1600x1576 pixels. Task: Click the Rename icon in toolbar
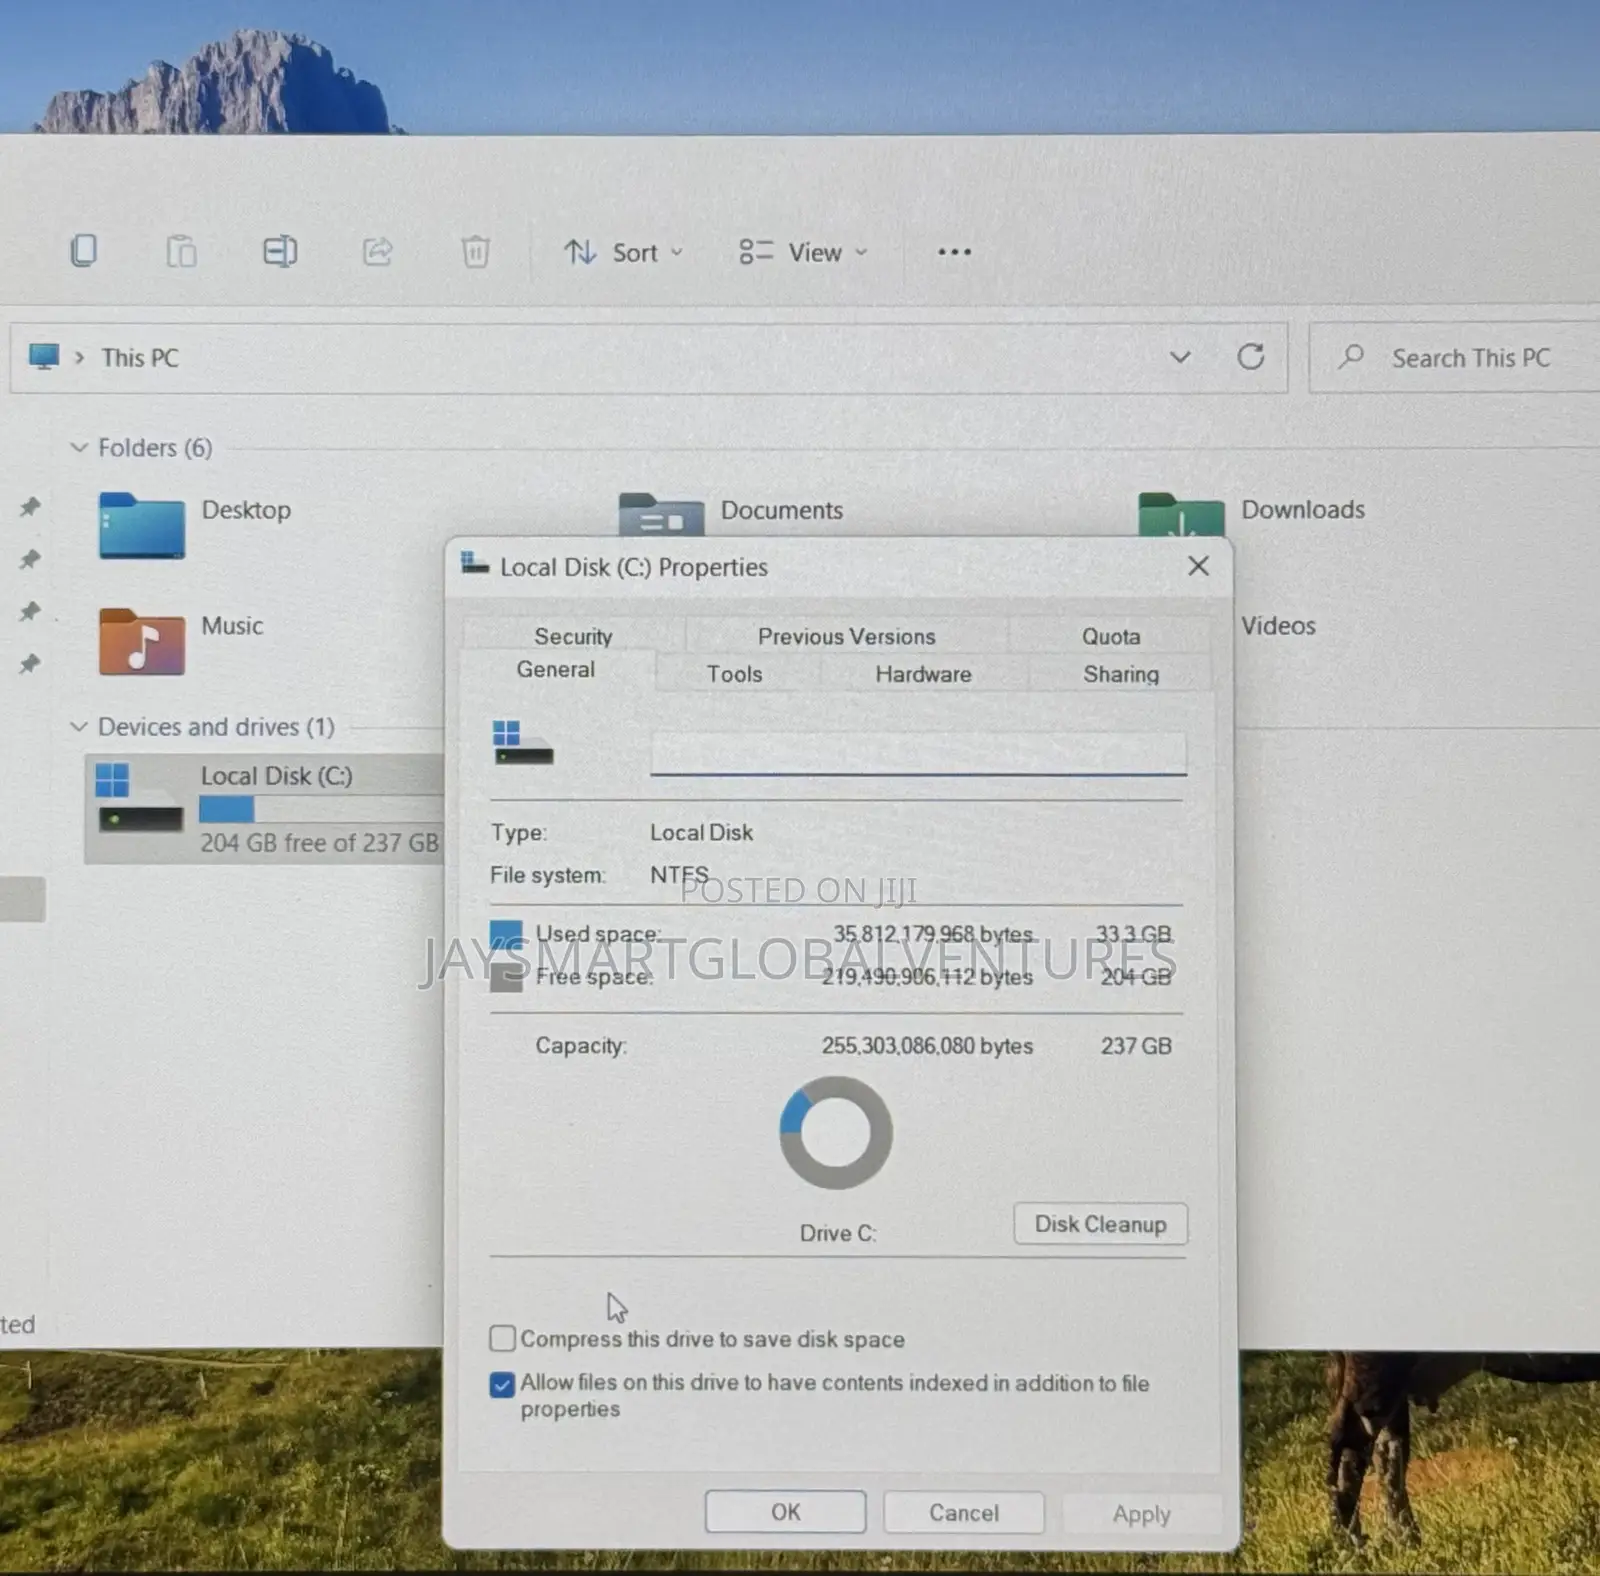(x=280, y=251)
